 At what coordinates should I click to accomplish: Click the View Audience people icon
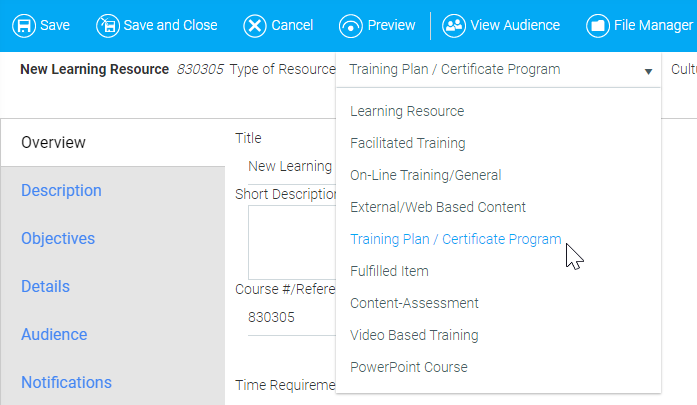pos(454,25)
